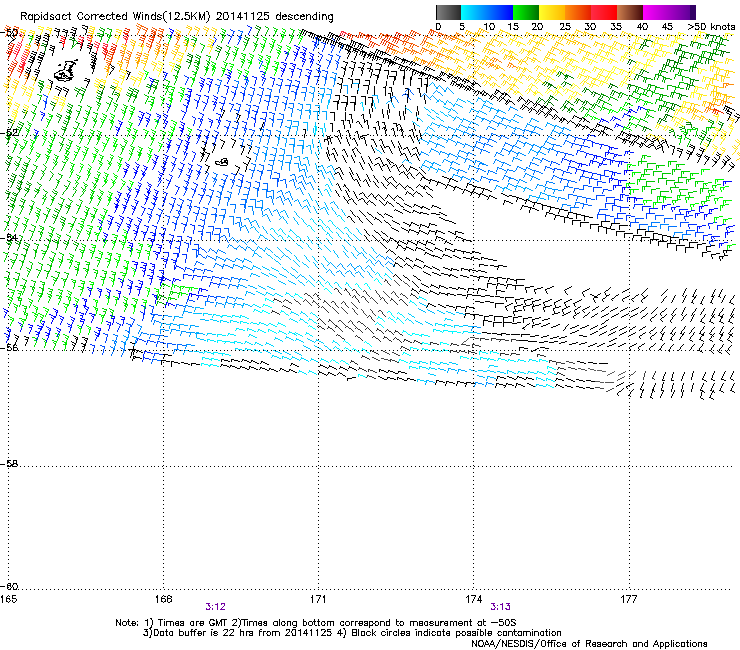Click the small island outline near -52.5 latitude

pyautogui.click(x=222, y=162)
